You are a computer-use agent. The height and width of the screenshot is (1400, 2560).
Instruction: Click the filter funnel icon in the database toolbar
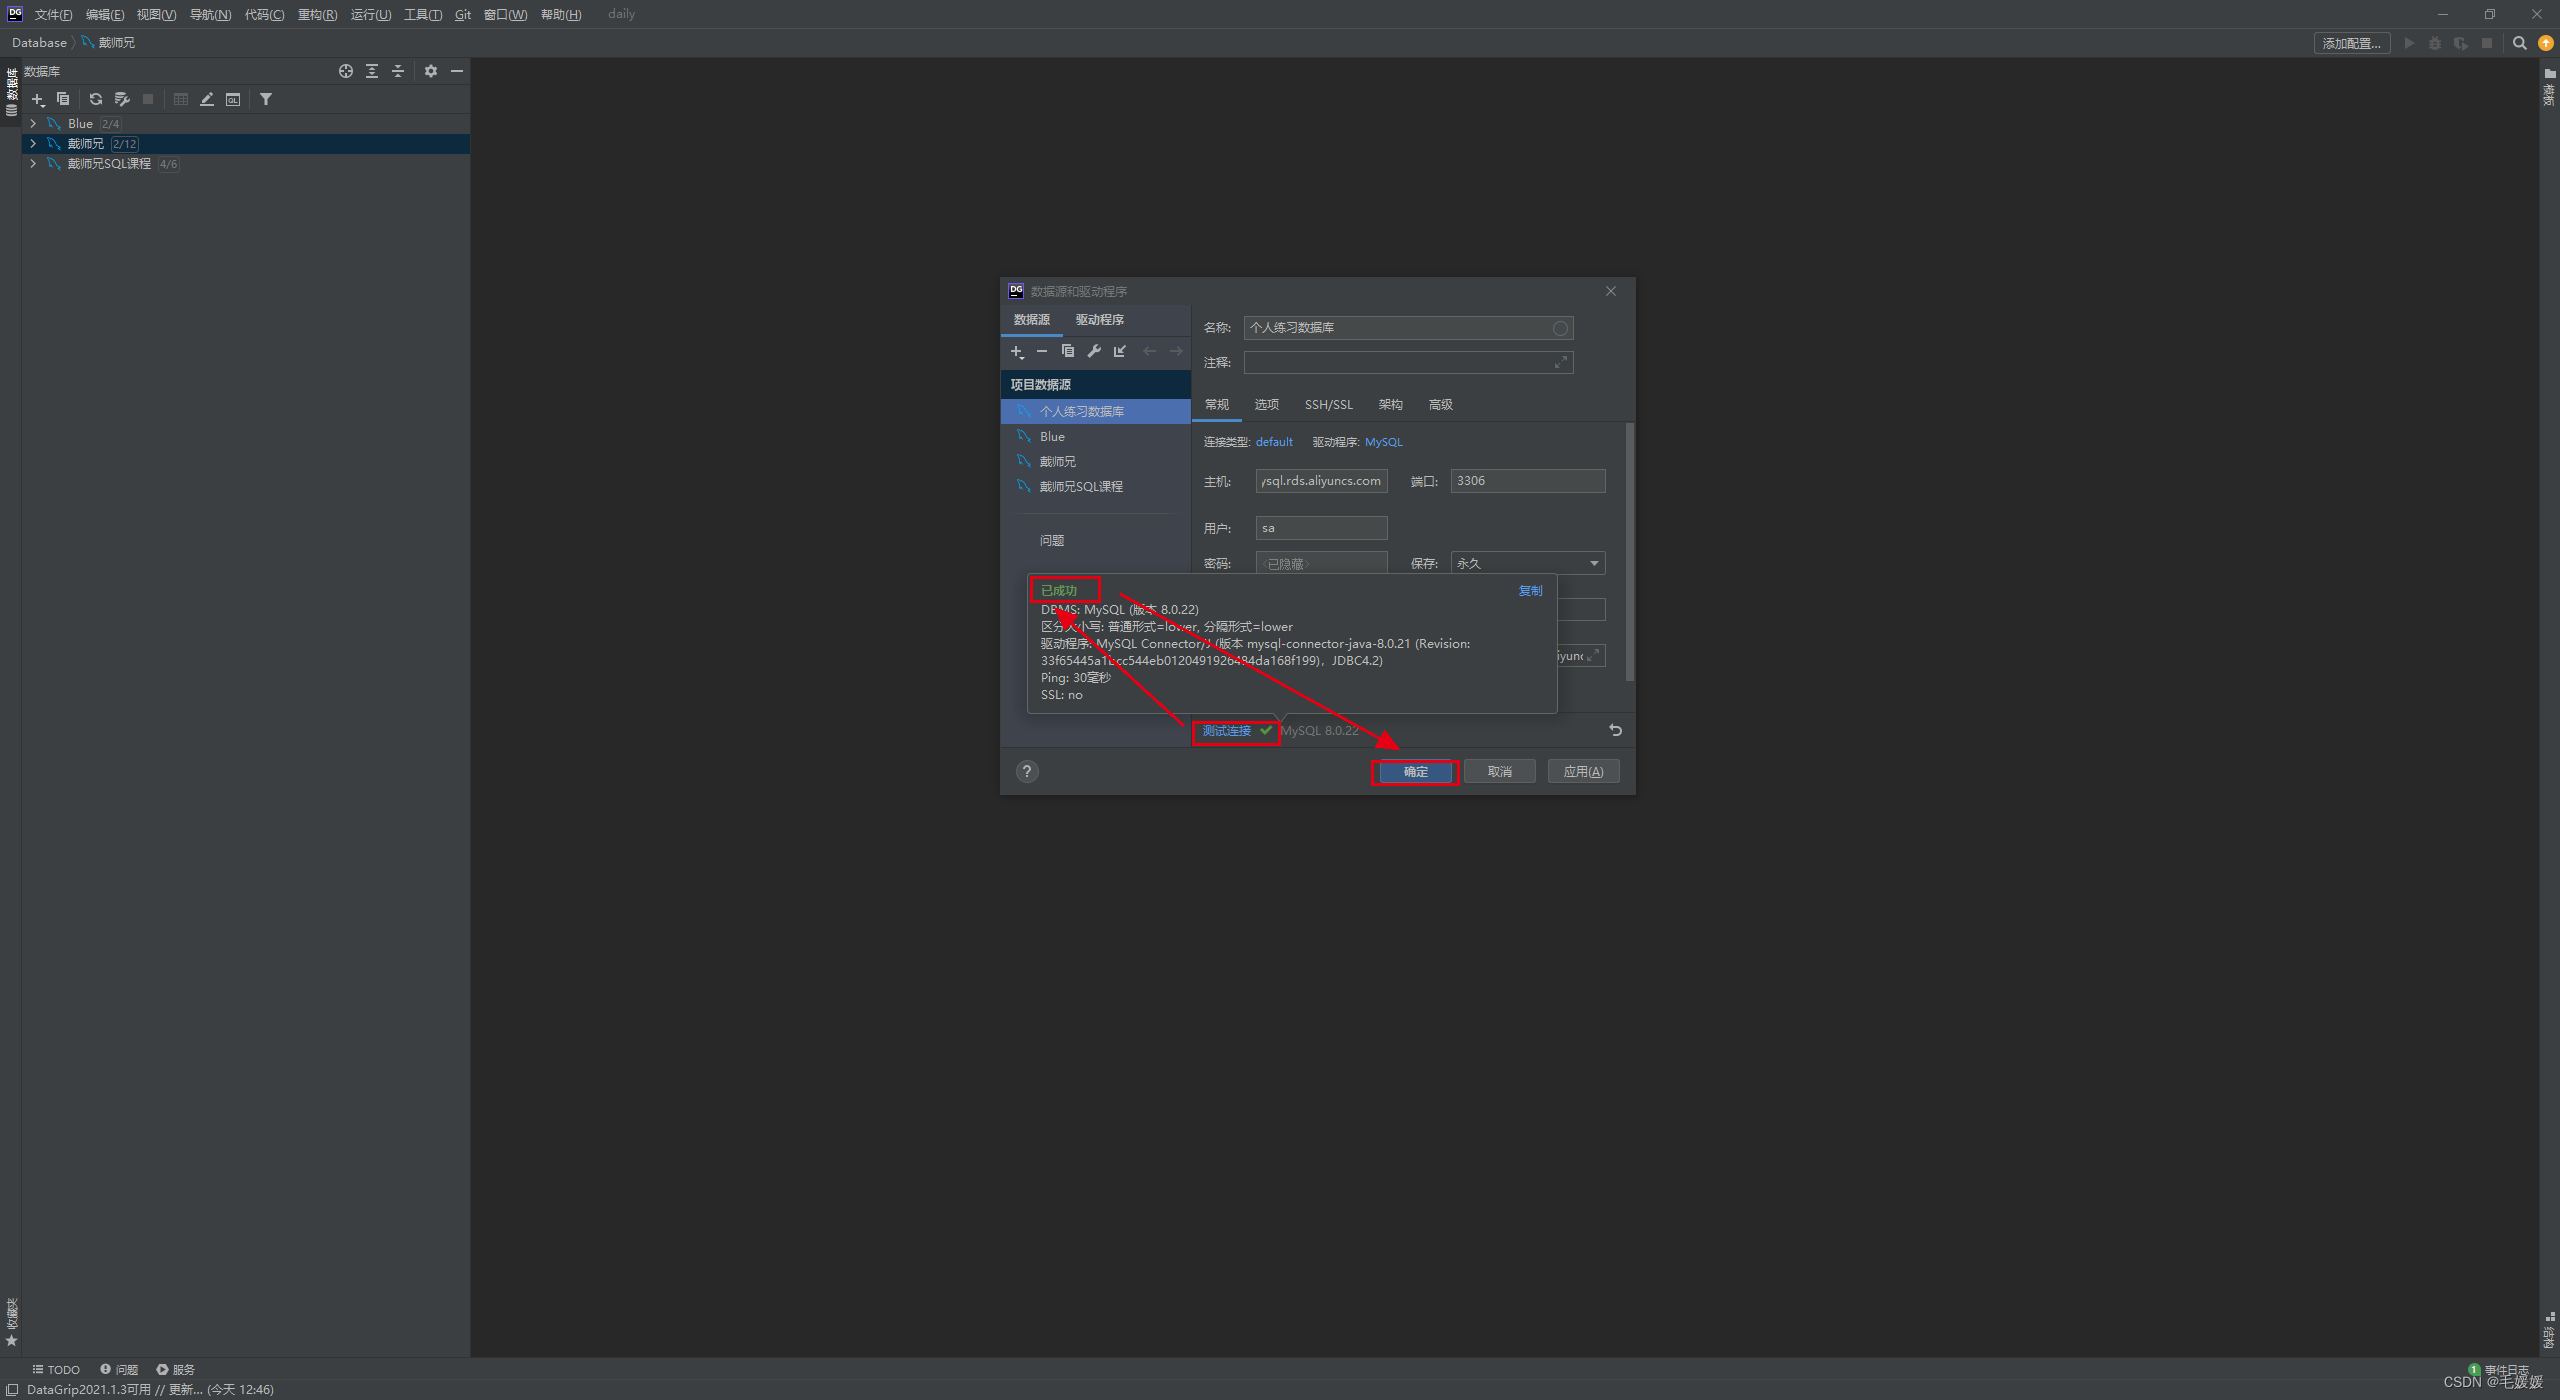(266, 99)
